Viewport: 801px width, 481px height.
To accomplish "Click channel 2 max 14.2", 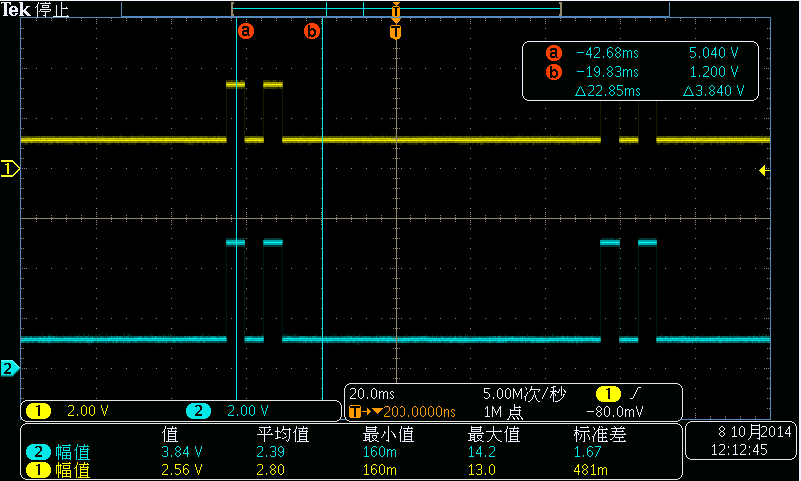I will 482,452.
